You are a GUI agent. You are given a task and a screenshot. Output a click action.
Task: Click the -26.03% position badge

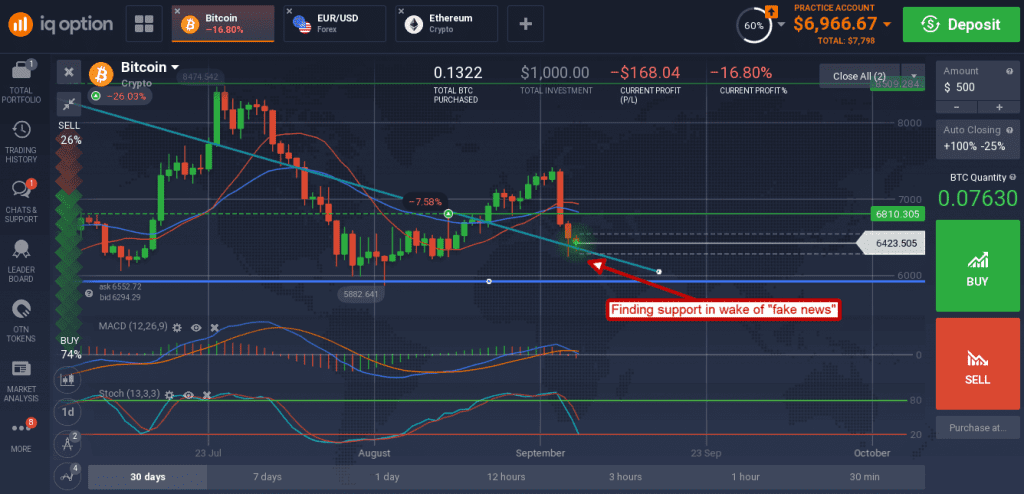coord(120,96)
